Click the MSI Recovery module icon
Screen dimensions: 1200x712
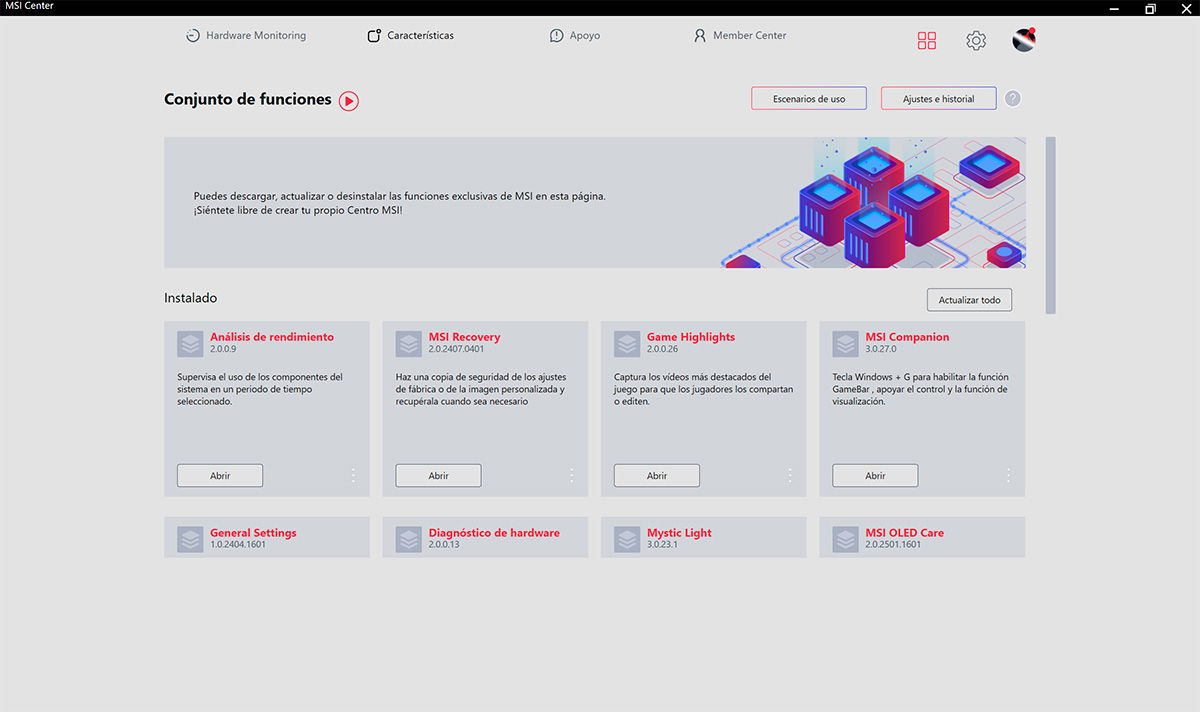click(x=409, y=344)
